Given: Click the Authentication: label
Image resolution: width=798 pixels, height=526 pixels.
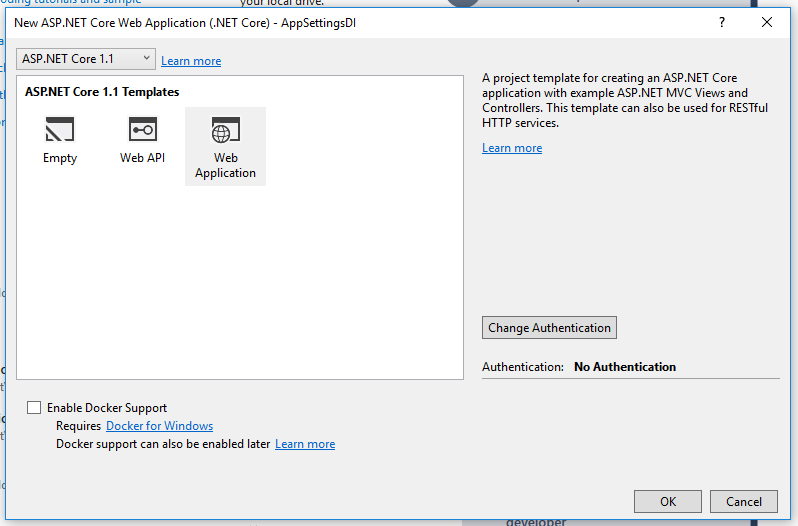Looking at the screenshot, I should coord(523,367).
